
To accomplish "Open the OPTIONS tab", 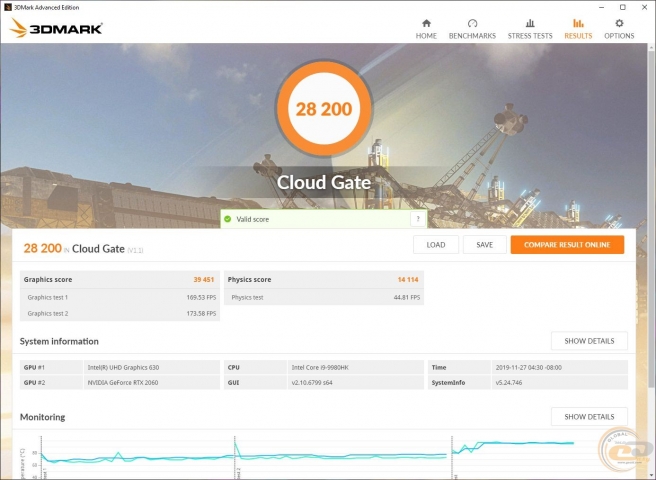I will (x=619, y=29).
